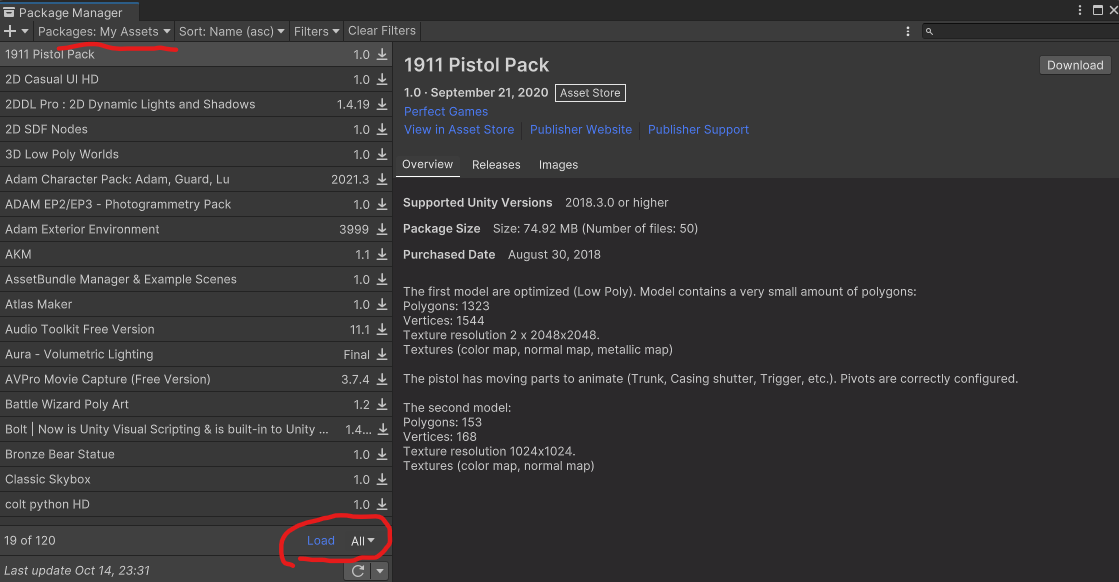The height and width of the screenshot is (582, 1119).
Task: Select the AKM package
Action: [196, 254]
